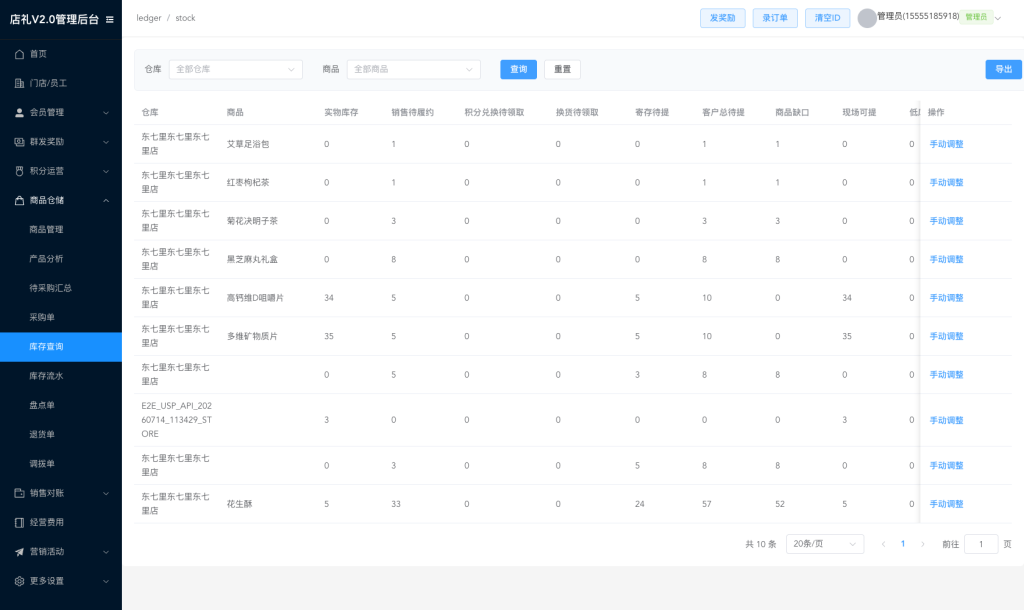
Task: Expand the 积分运营 submenu chevron
Action: coord(106,172)
